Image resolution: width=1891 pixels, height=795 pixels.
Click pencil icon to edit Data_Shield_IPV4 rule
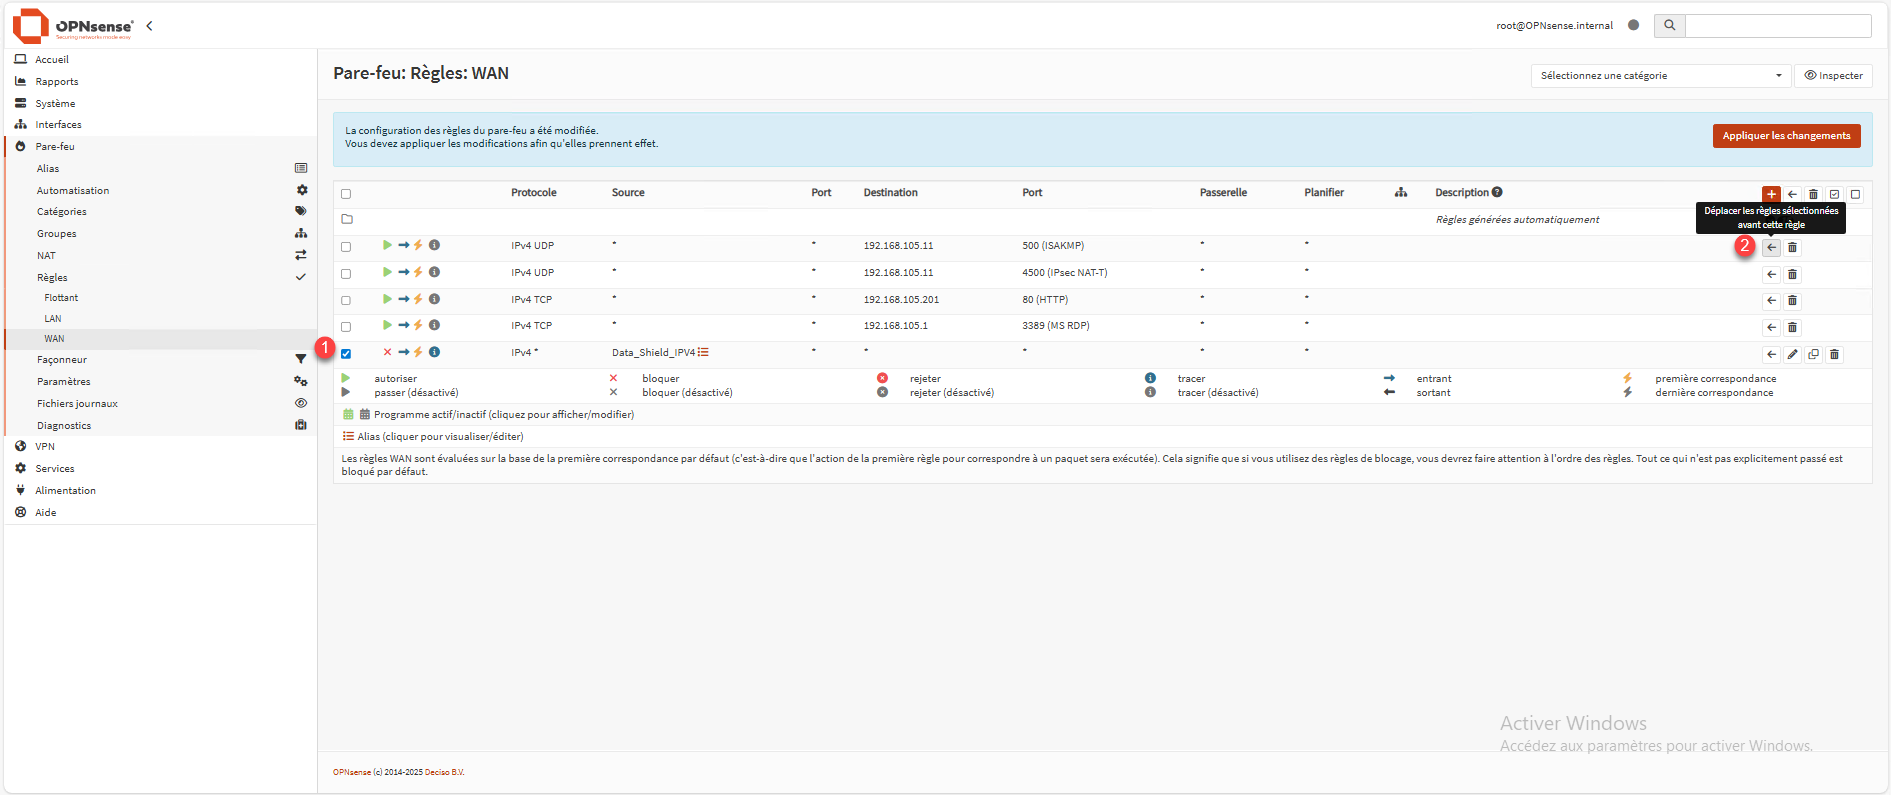coord(1792,354)
